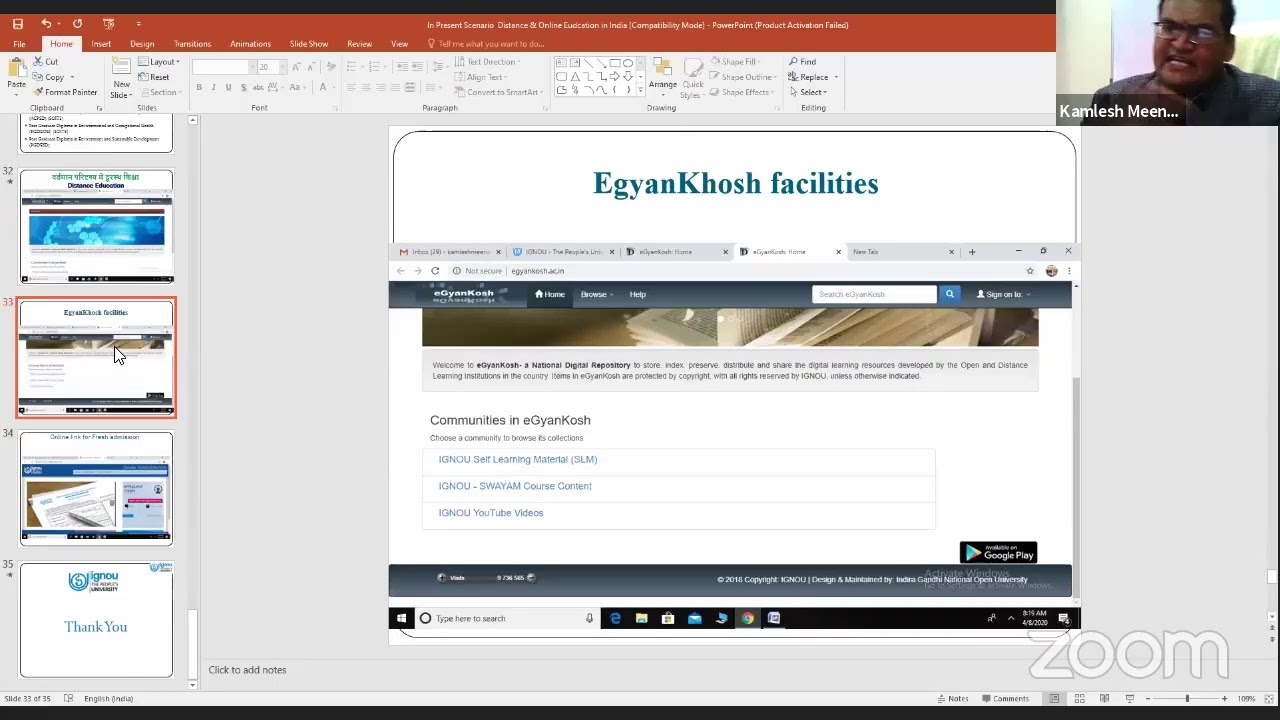Click Start From Beginning slideshow icon
The height and width of the screenshot is (720, 1280).
click(108, 24)
